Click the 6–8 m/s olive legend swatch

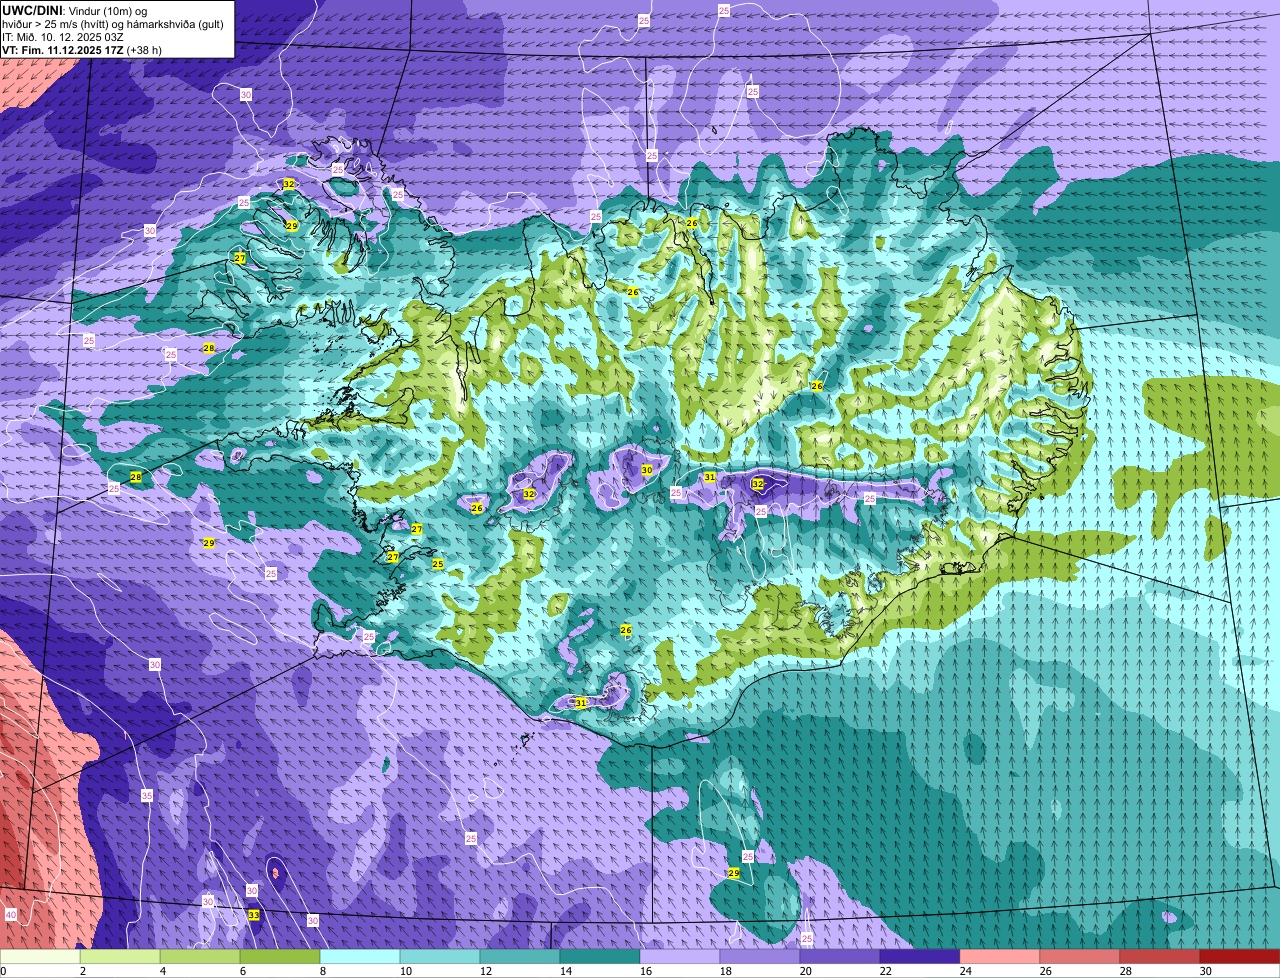(280, 956)
